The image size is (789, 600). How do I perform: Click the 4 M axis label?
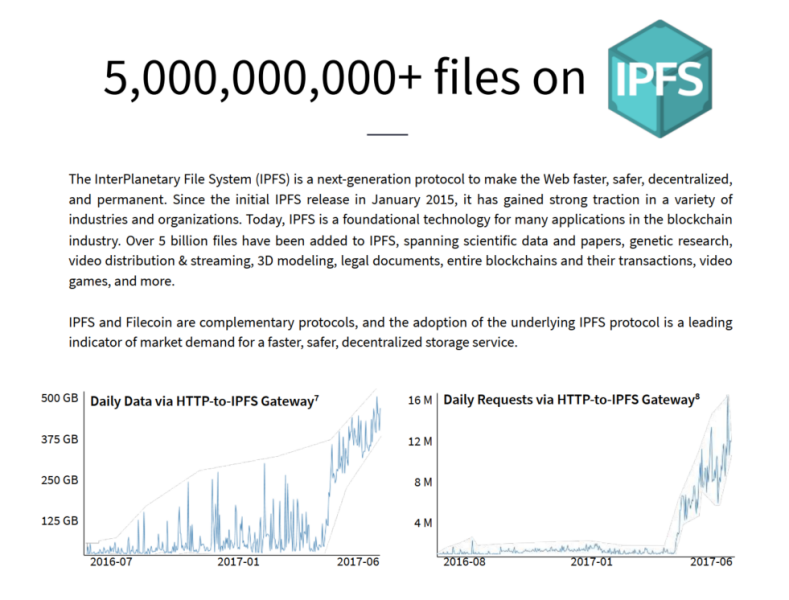423,523
